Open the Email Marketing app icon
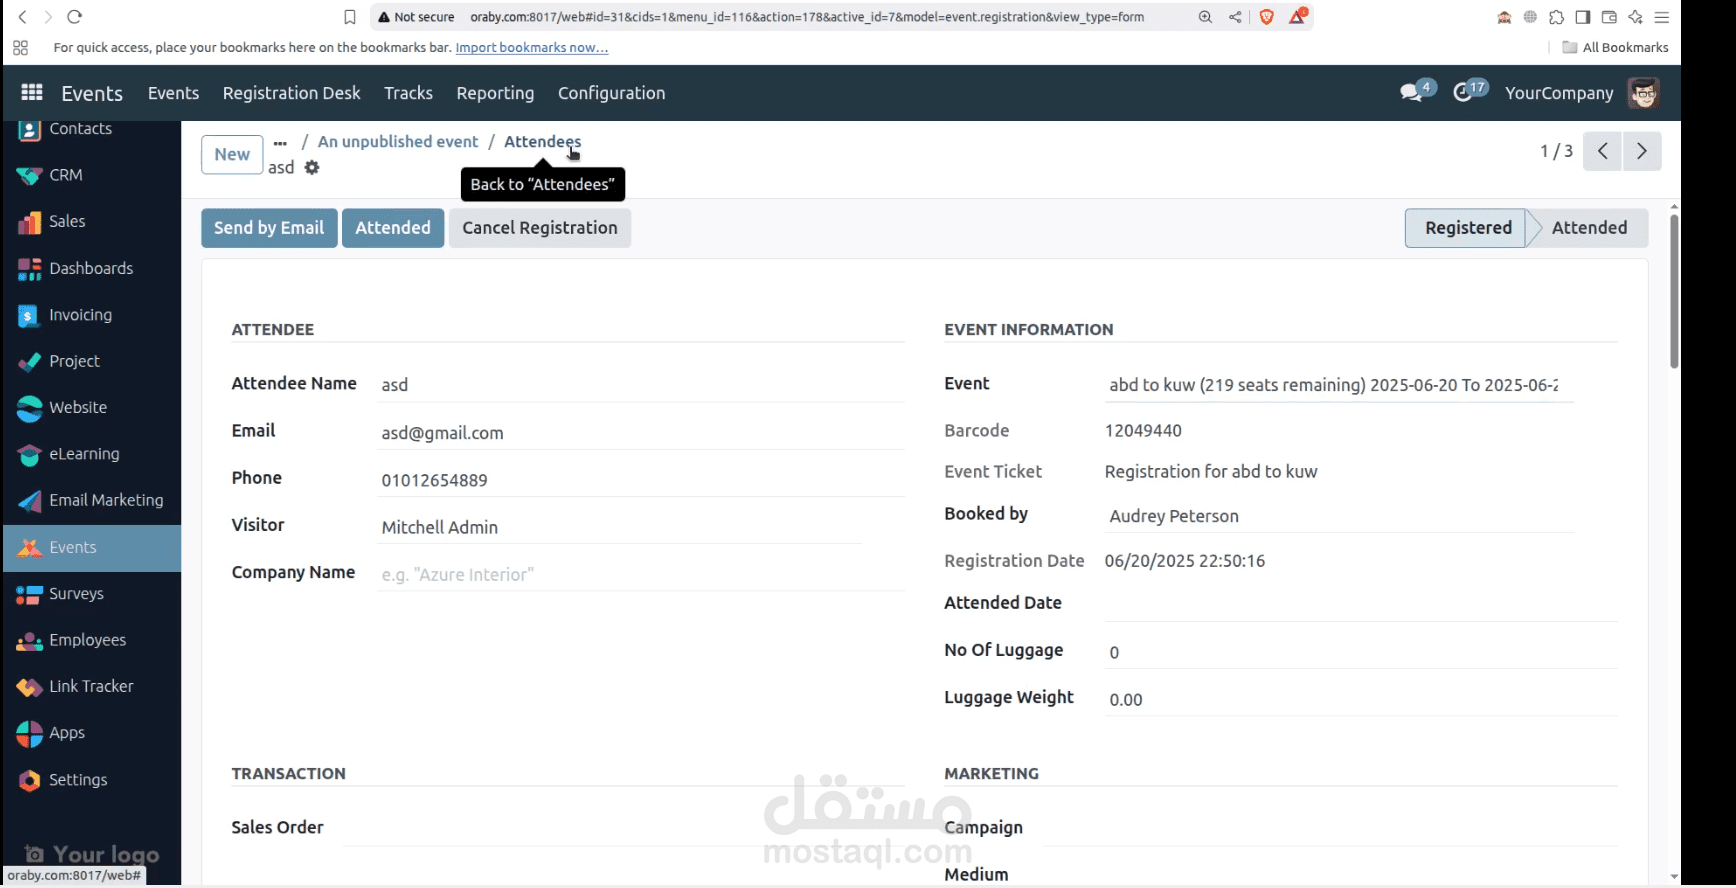 29,500
